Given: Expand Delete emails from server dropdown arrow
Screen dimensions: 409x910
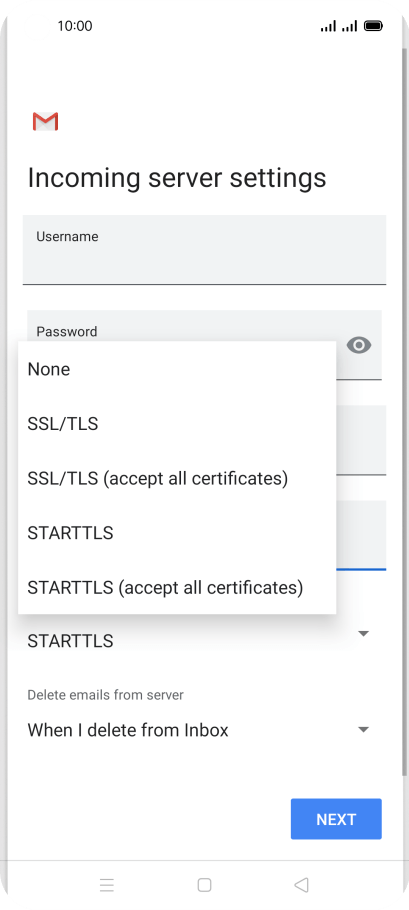Looking at the screenshot, I should click(x=363, y=730).
